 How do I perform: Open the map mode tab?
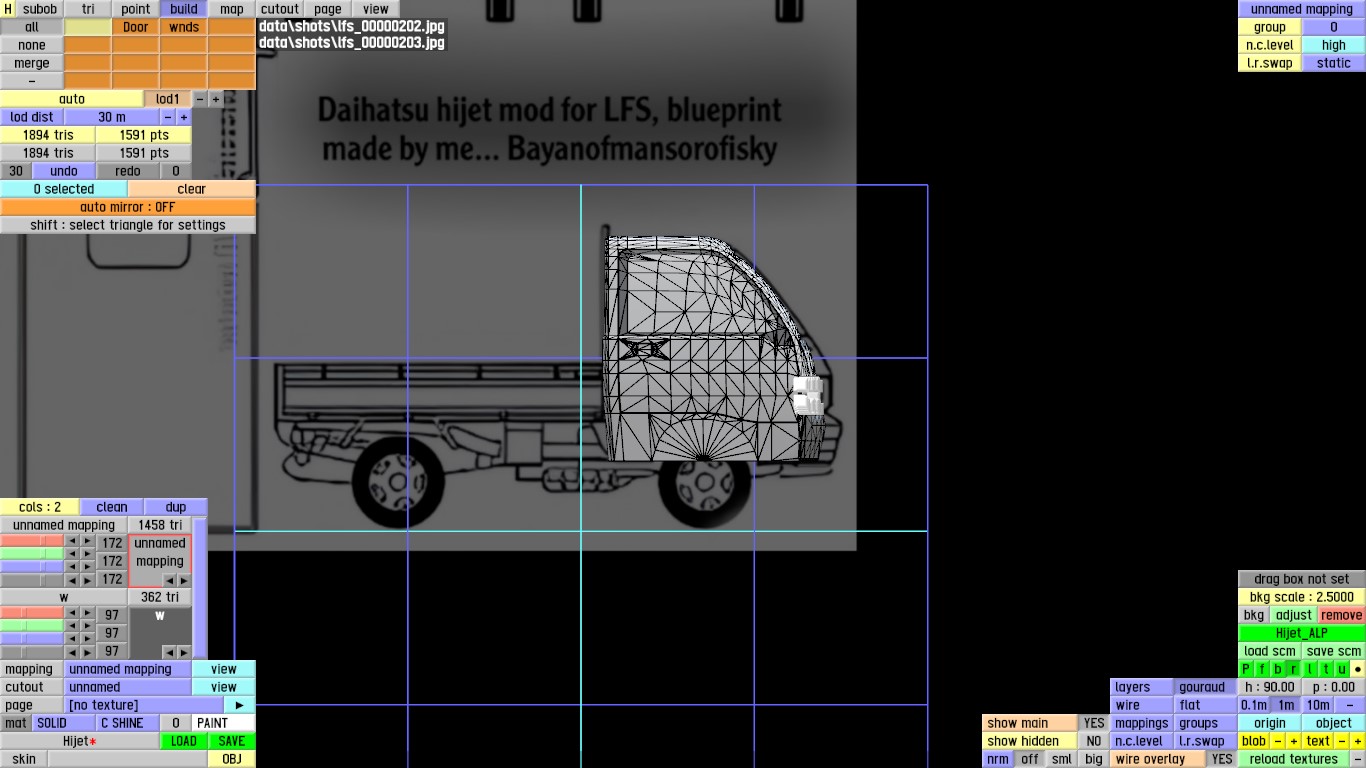point(232,9)
